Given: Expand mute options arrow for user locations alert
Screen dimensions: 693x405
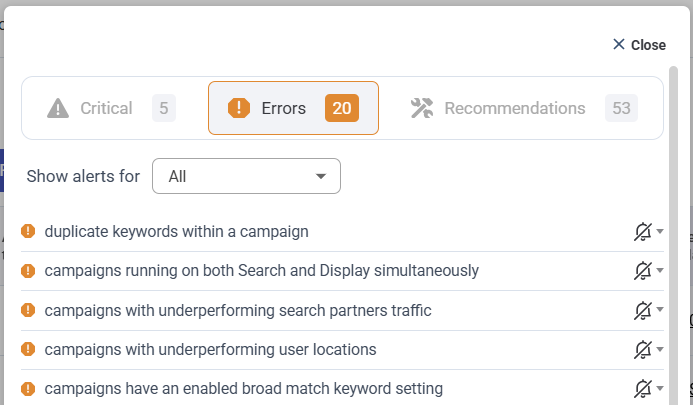Looking at the screenshot, I should (660, 350).
